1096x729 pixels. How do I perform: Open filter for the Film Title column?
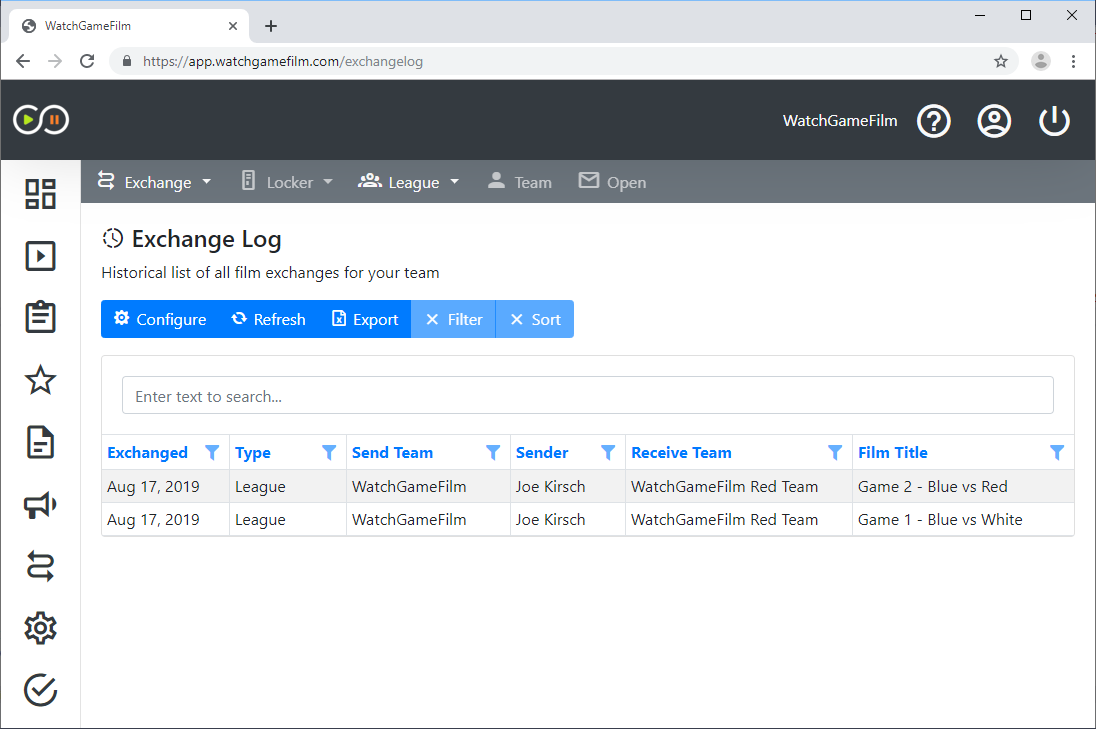click(x=1057, y=453)
